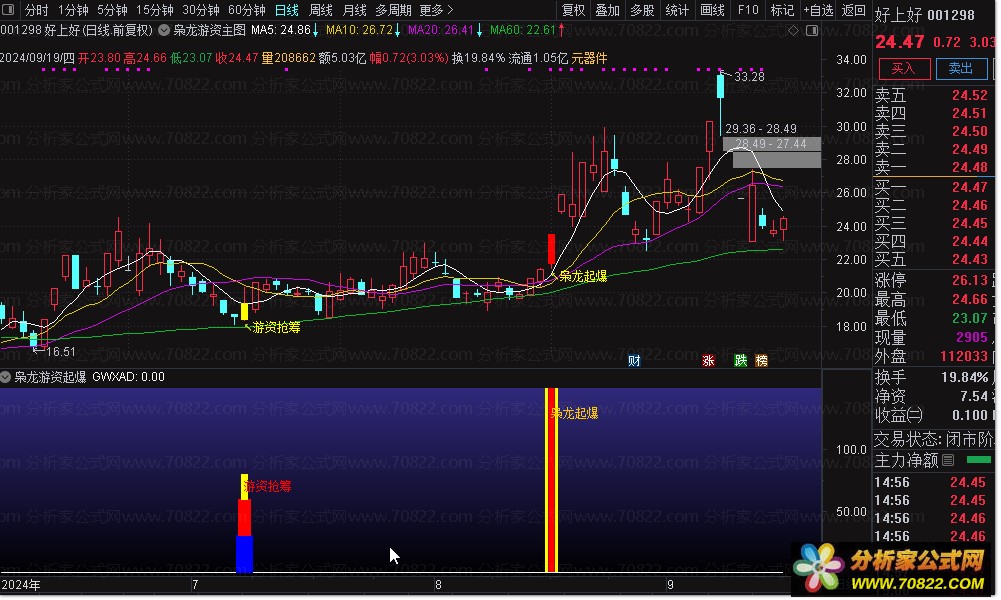Click the 枭龙起爆 label on the main chart
This screenshot has width=1001, height=600.
(x=583, y=276)
